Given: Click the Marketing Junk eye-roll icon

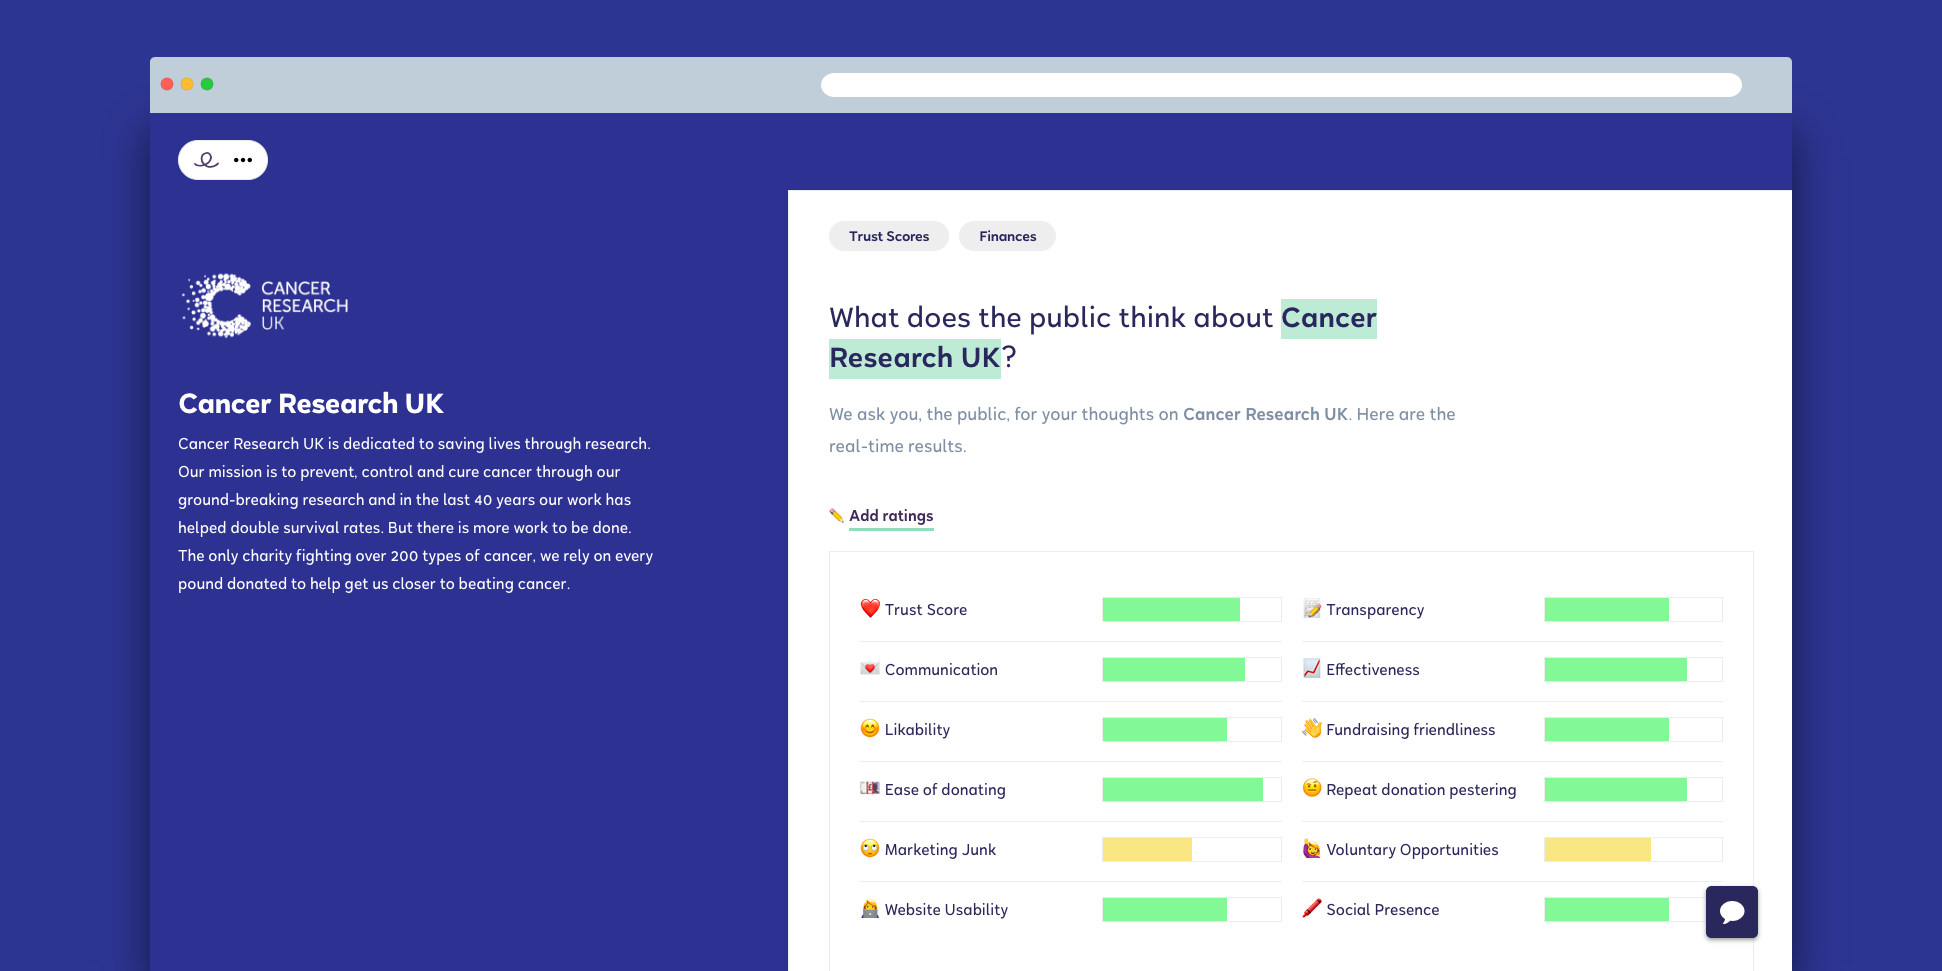Looking at the screenshot, I should tap(870, 848).
